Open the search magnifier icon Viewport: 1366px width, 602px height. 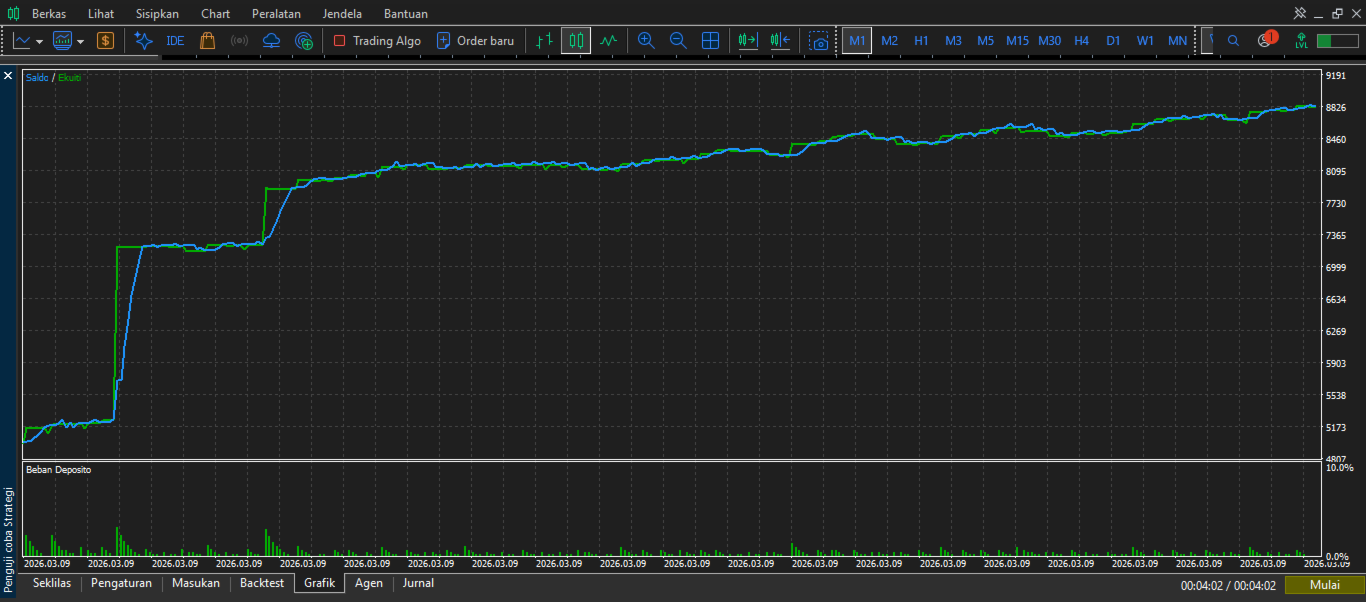coord(1233,41)
